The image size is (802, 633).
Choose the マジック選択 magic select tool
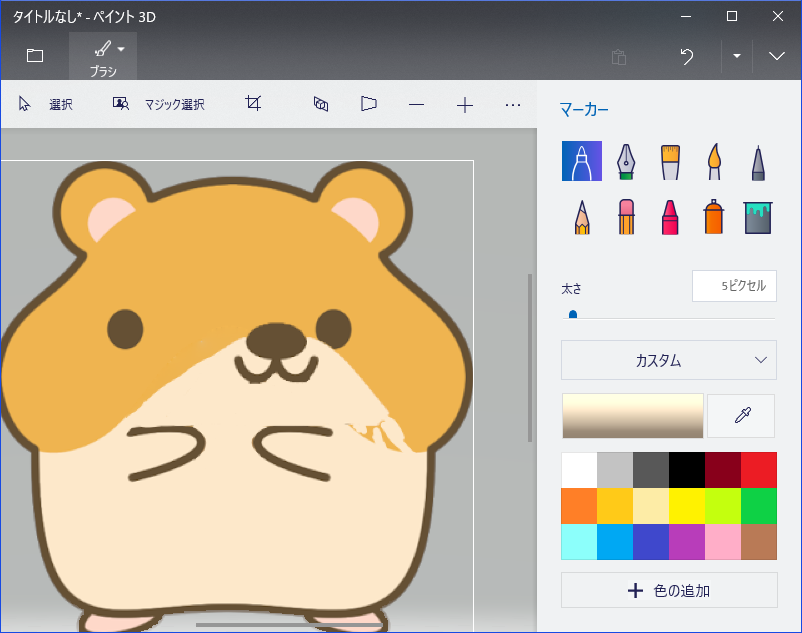(159, 104)
